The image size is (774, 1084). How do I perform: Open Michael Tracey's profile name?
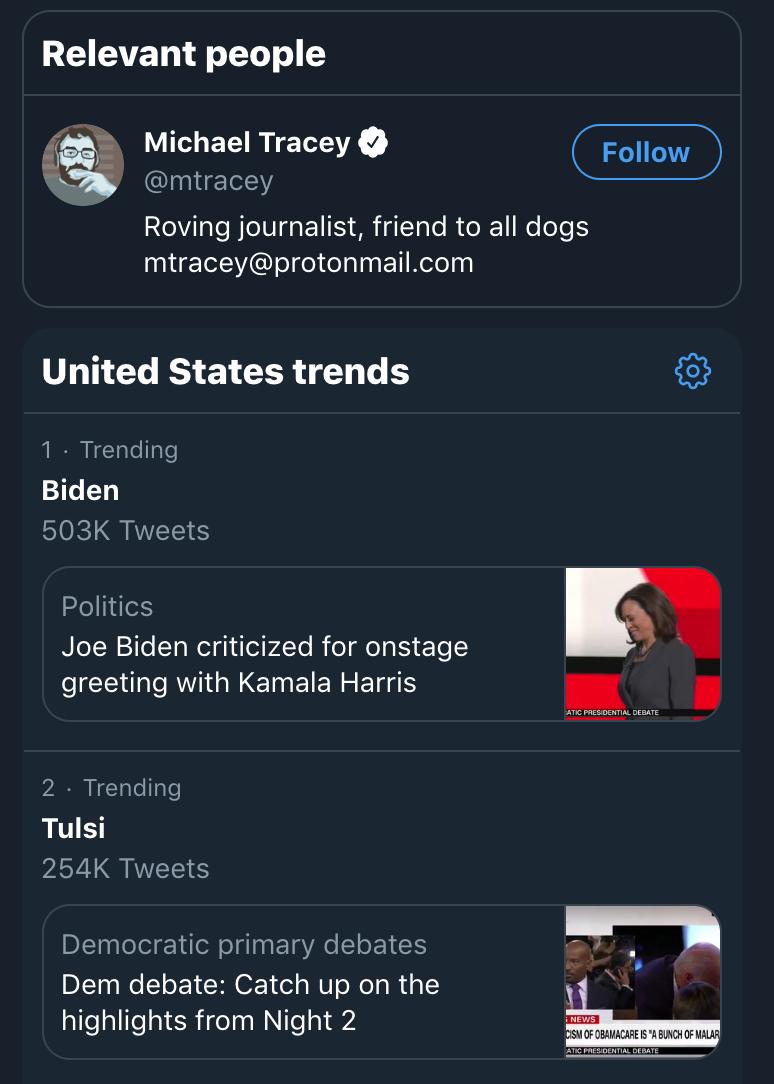[247, 142]
